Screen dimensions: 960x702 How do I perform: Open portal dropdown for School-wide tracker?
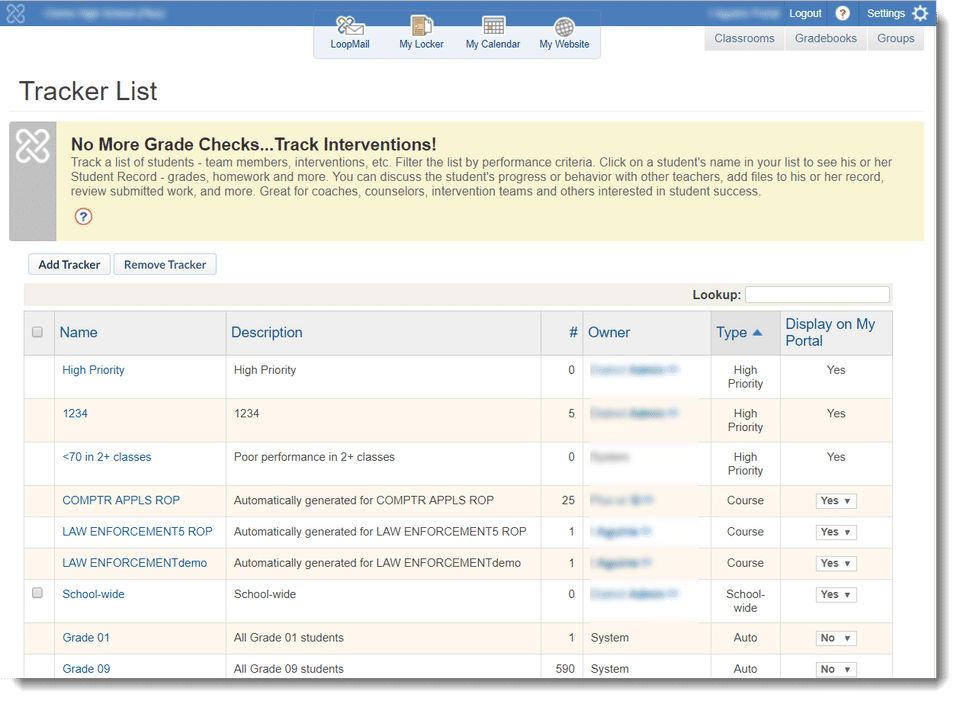pyautogui.click(x=836, y=595)
